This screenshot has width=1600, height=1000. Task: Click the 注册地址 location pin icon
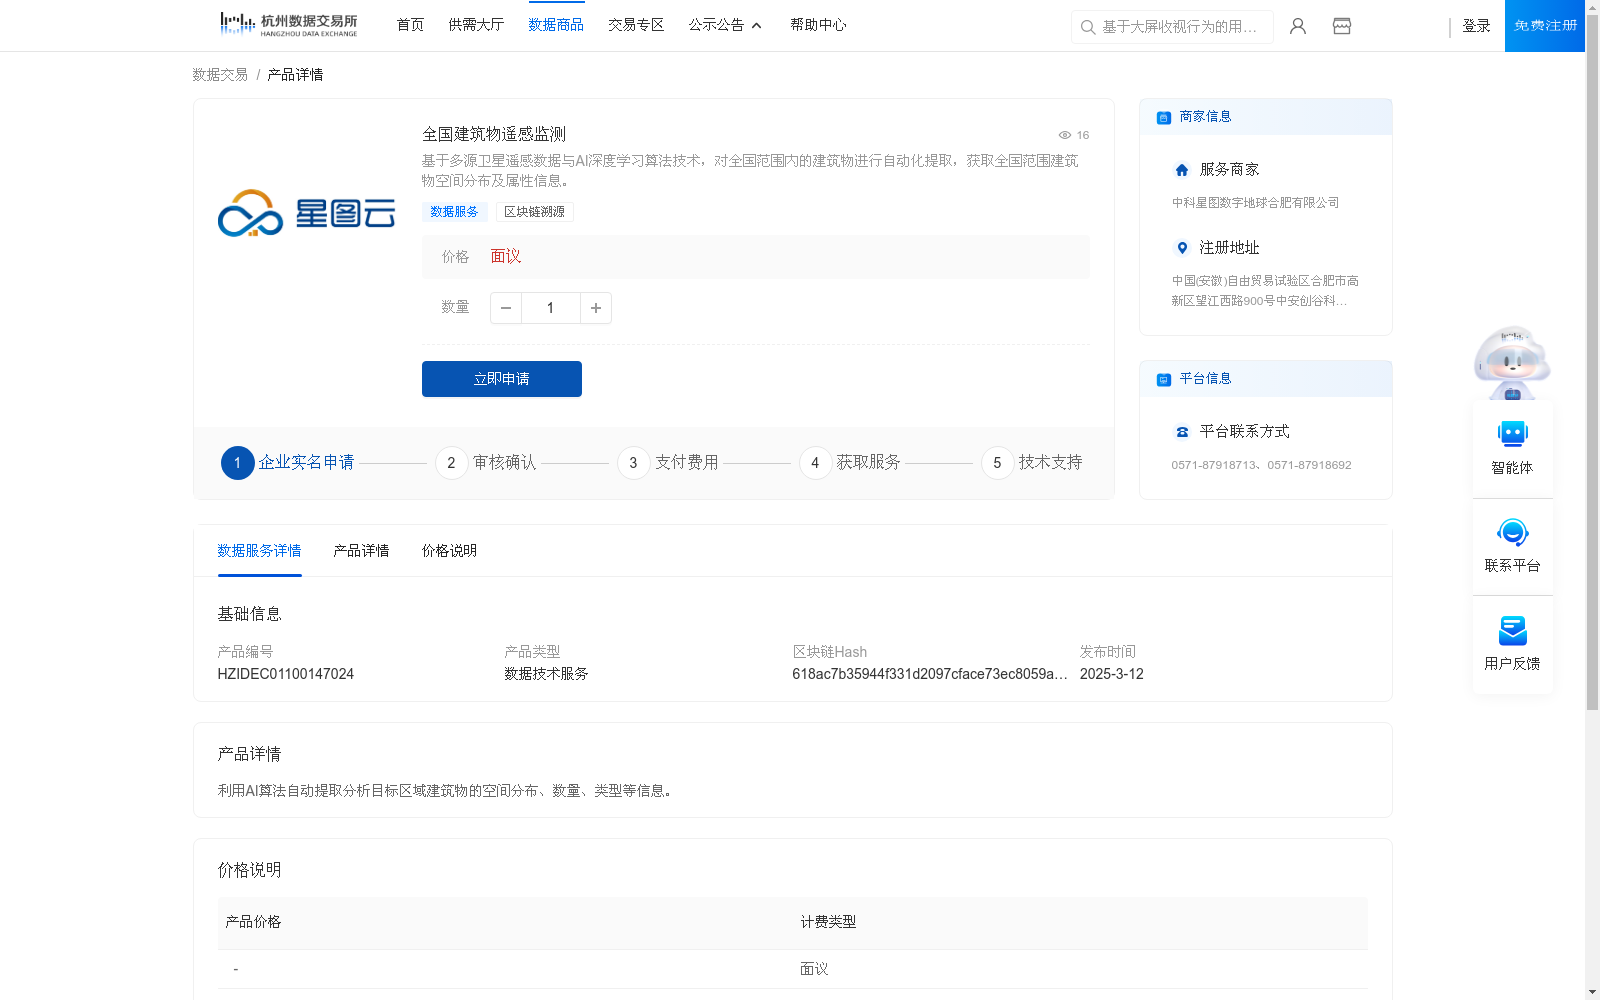[1182, 248]
